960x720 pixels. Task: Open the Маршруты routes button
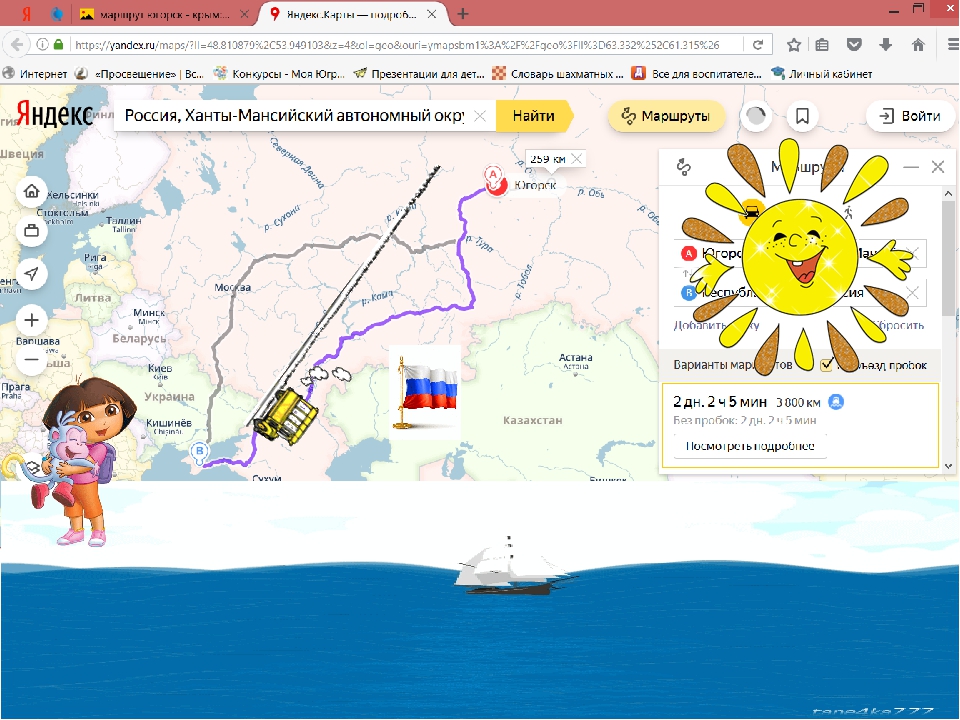coord(666,116)
